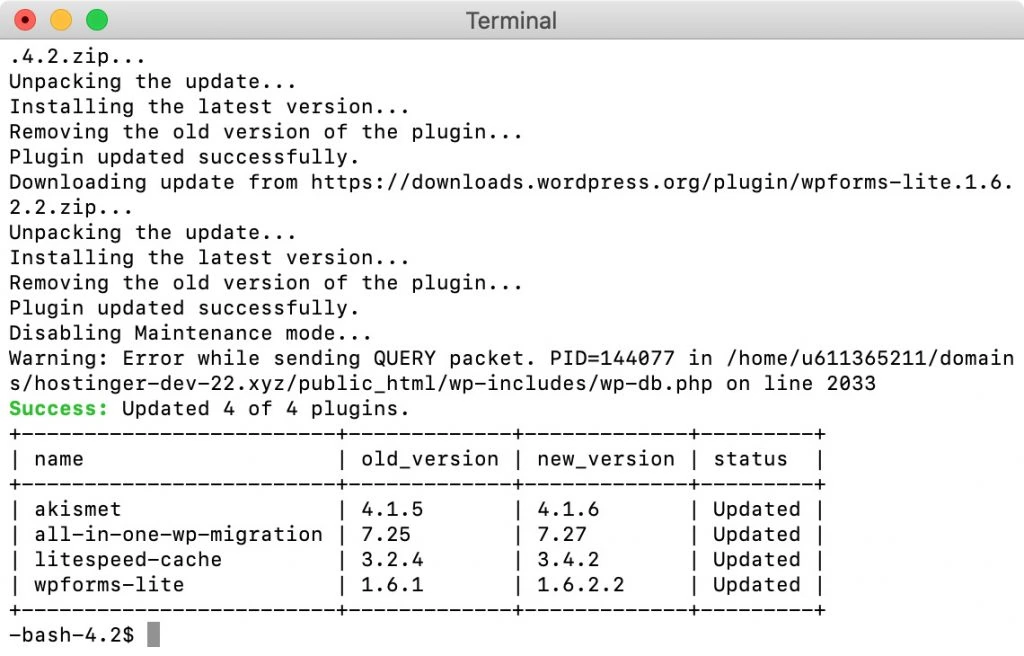
Task: Click new version 1.6.2.2 in the table
Action: pyautogui.click(x=580, y=585)
